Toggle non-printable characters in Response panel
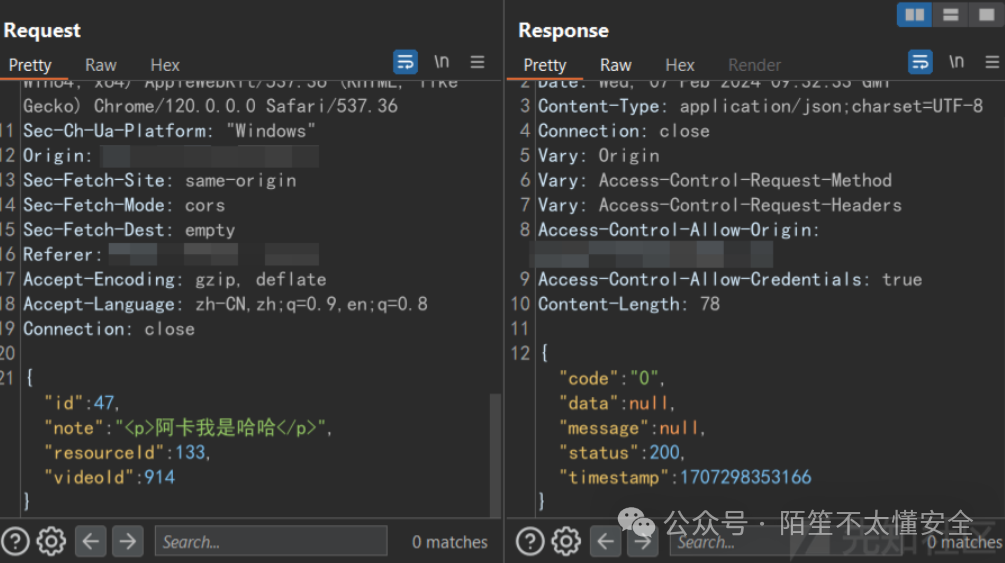Screen dimensions: 1005x563 click(x=956, y=62)
